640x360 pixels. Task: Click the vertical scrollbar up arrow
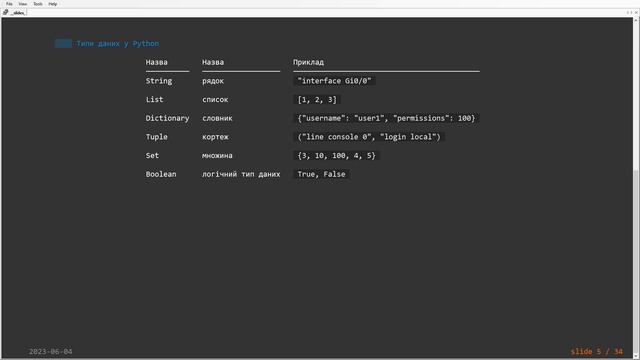tap(636, 20)
